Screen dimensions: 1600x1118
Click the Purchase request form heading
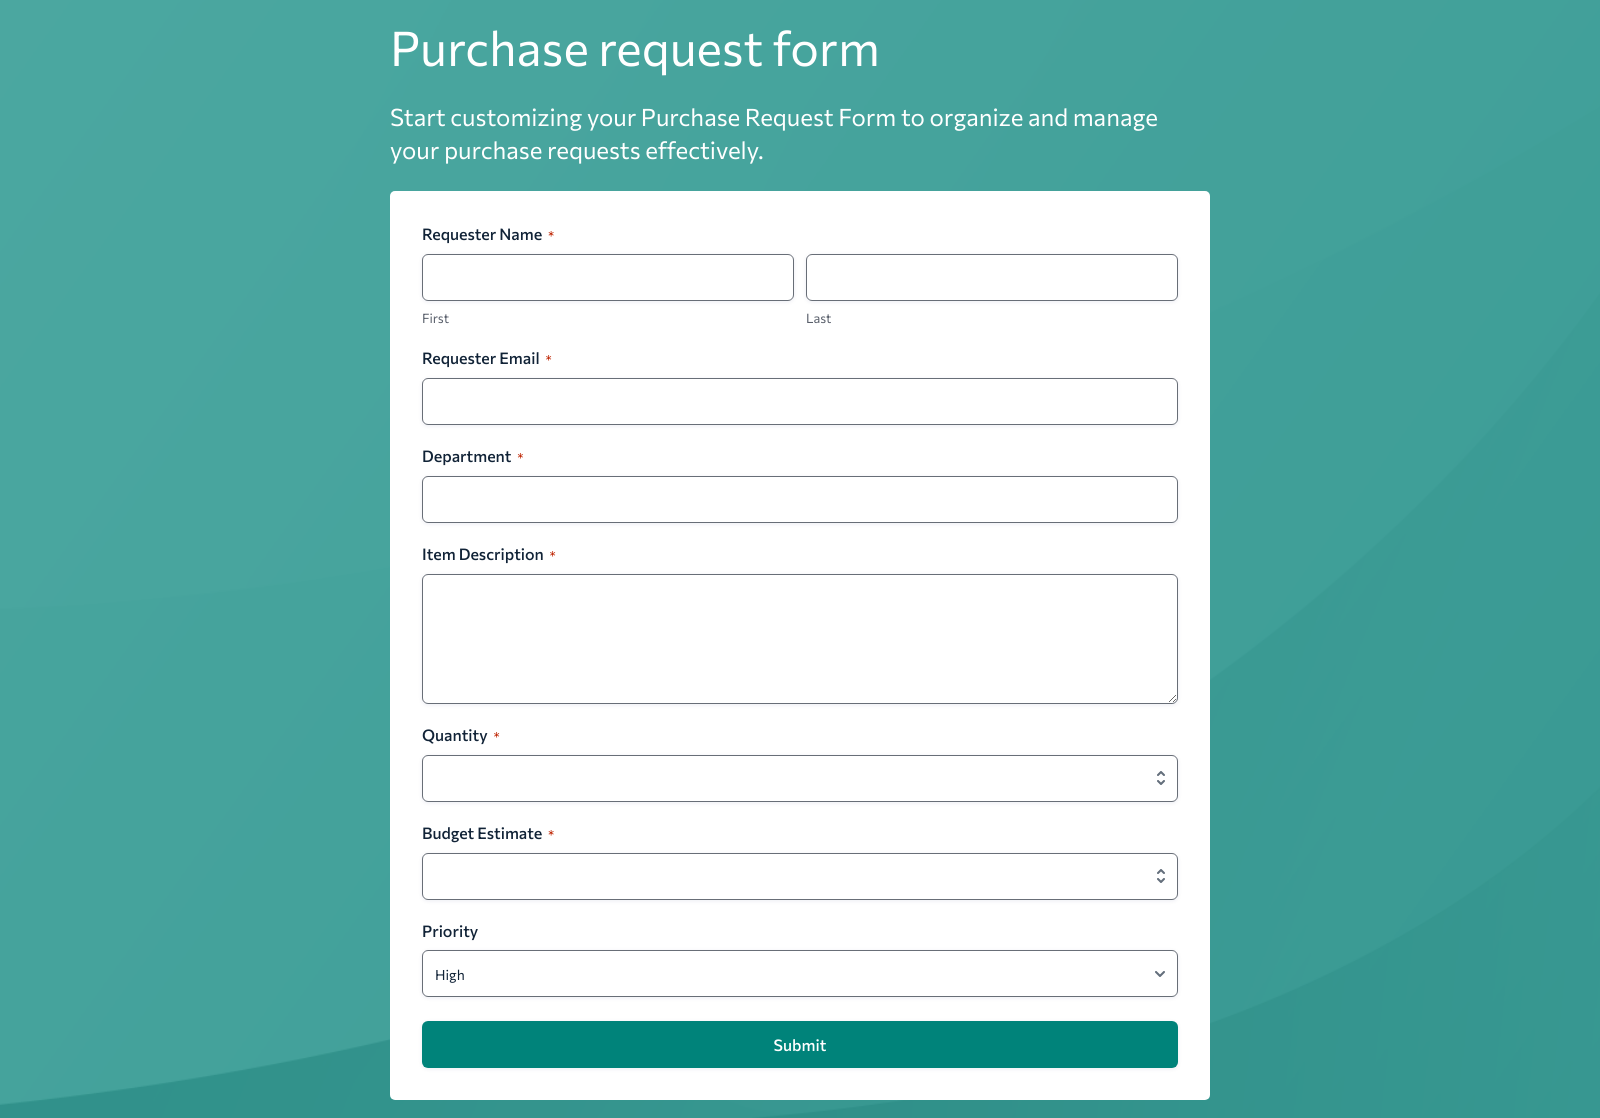tap(634, 49)
